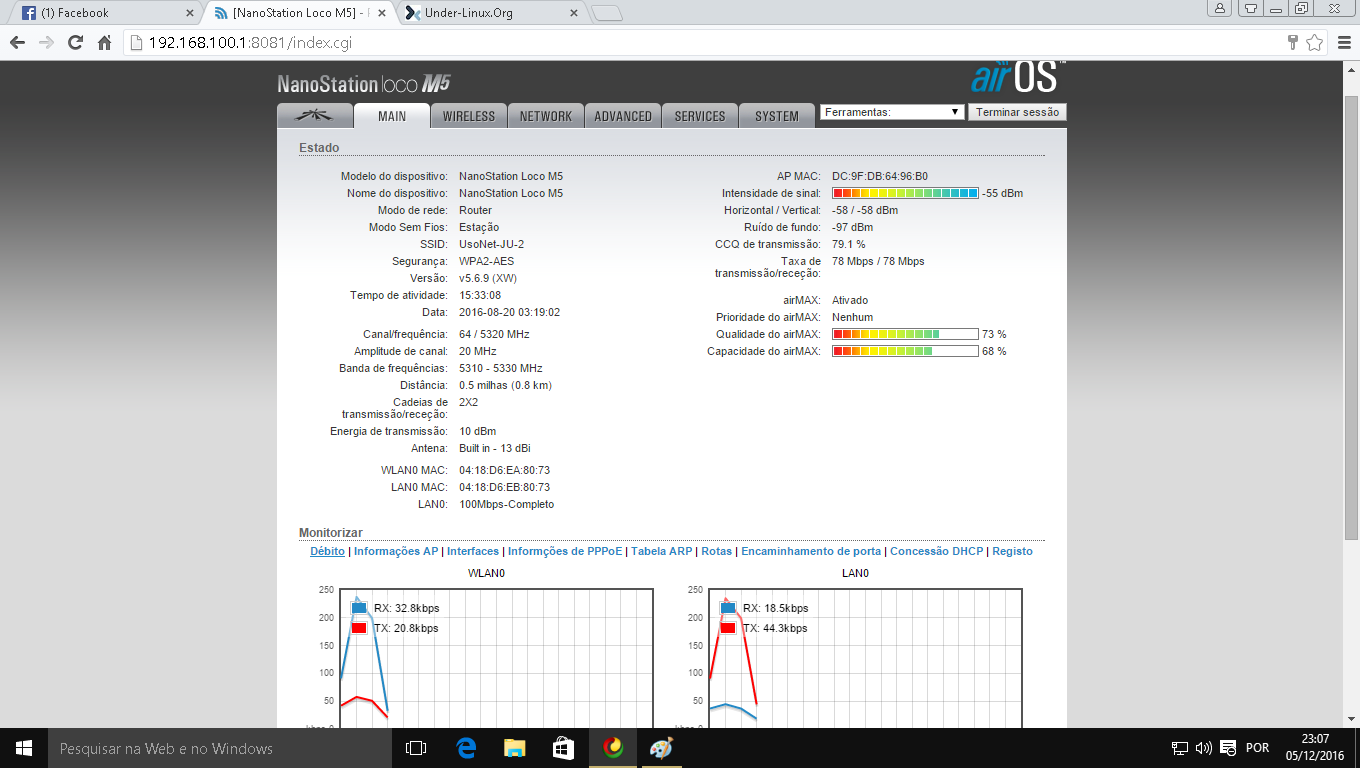Click the version text v5.6.9 (XW)

coord(488,278)
